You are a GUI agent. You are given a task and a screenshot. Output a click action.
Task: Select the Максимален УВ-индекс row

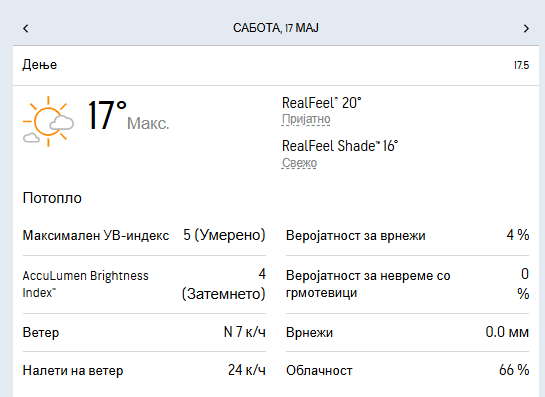click(x=144, y=235)
